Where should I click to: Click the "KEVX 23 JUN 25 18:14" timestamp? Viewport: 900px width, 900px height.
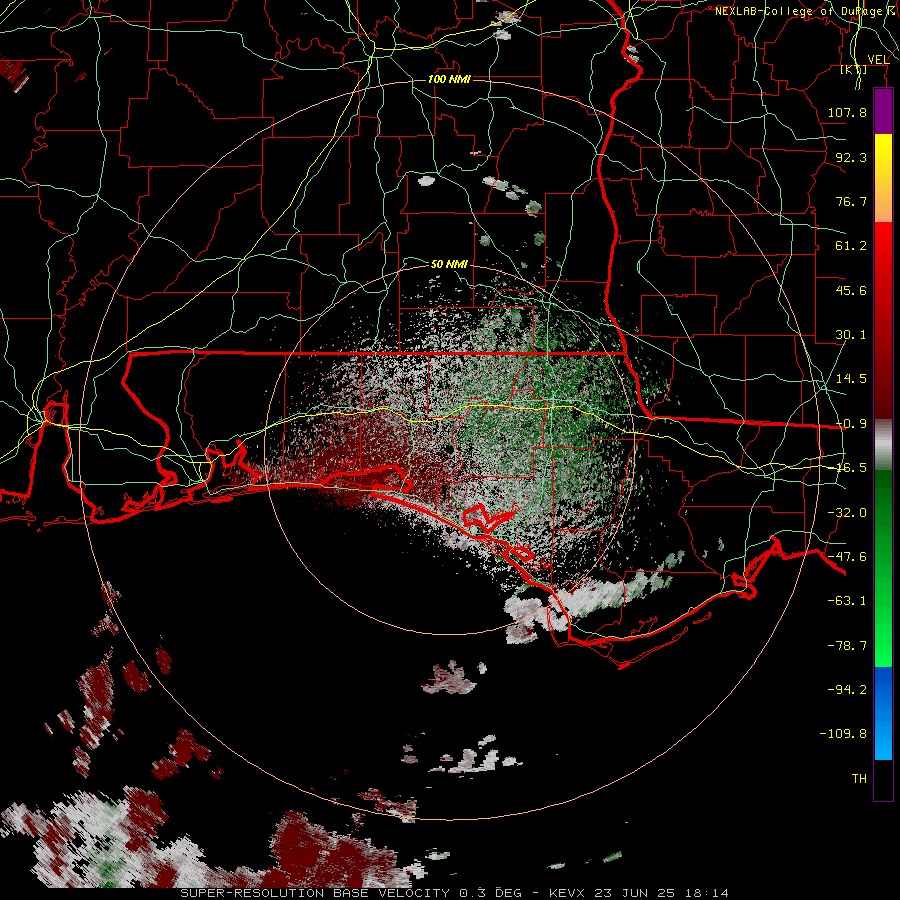639,893
